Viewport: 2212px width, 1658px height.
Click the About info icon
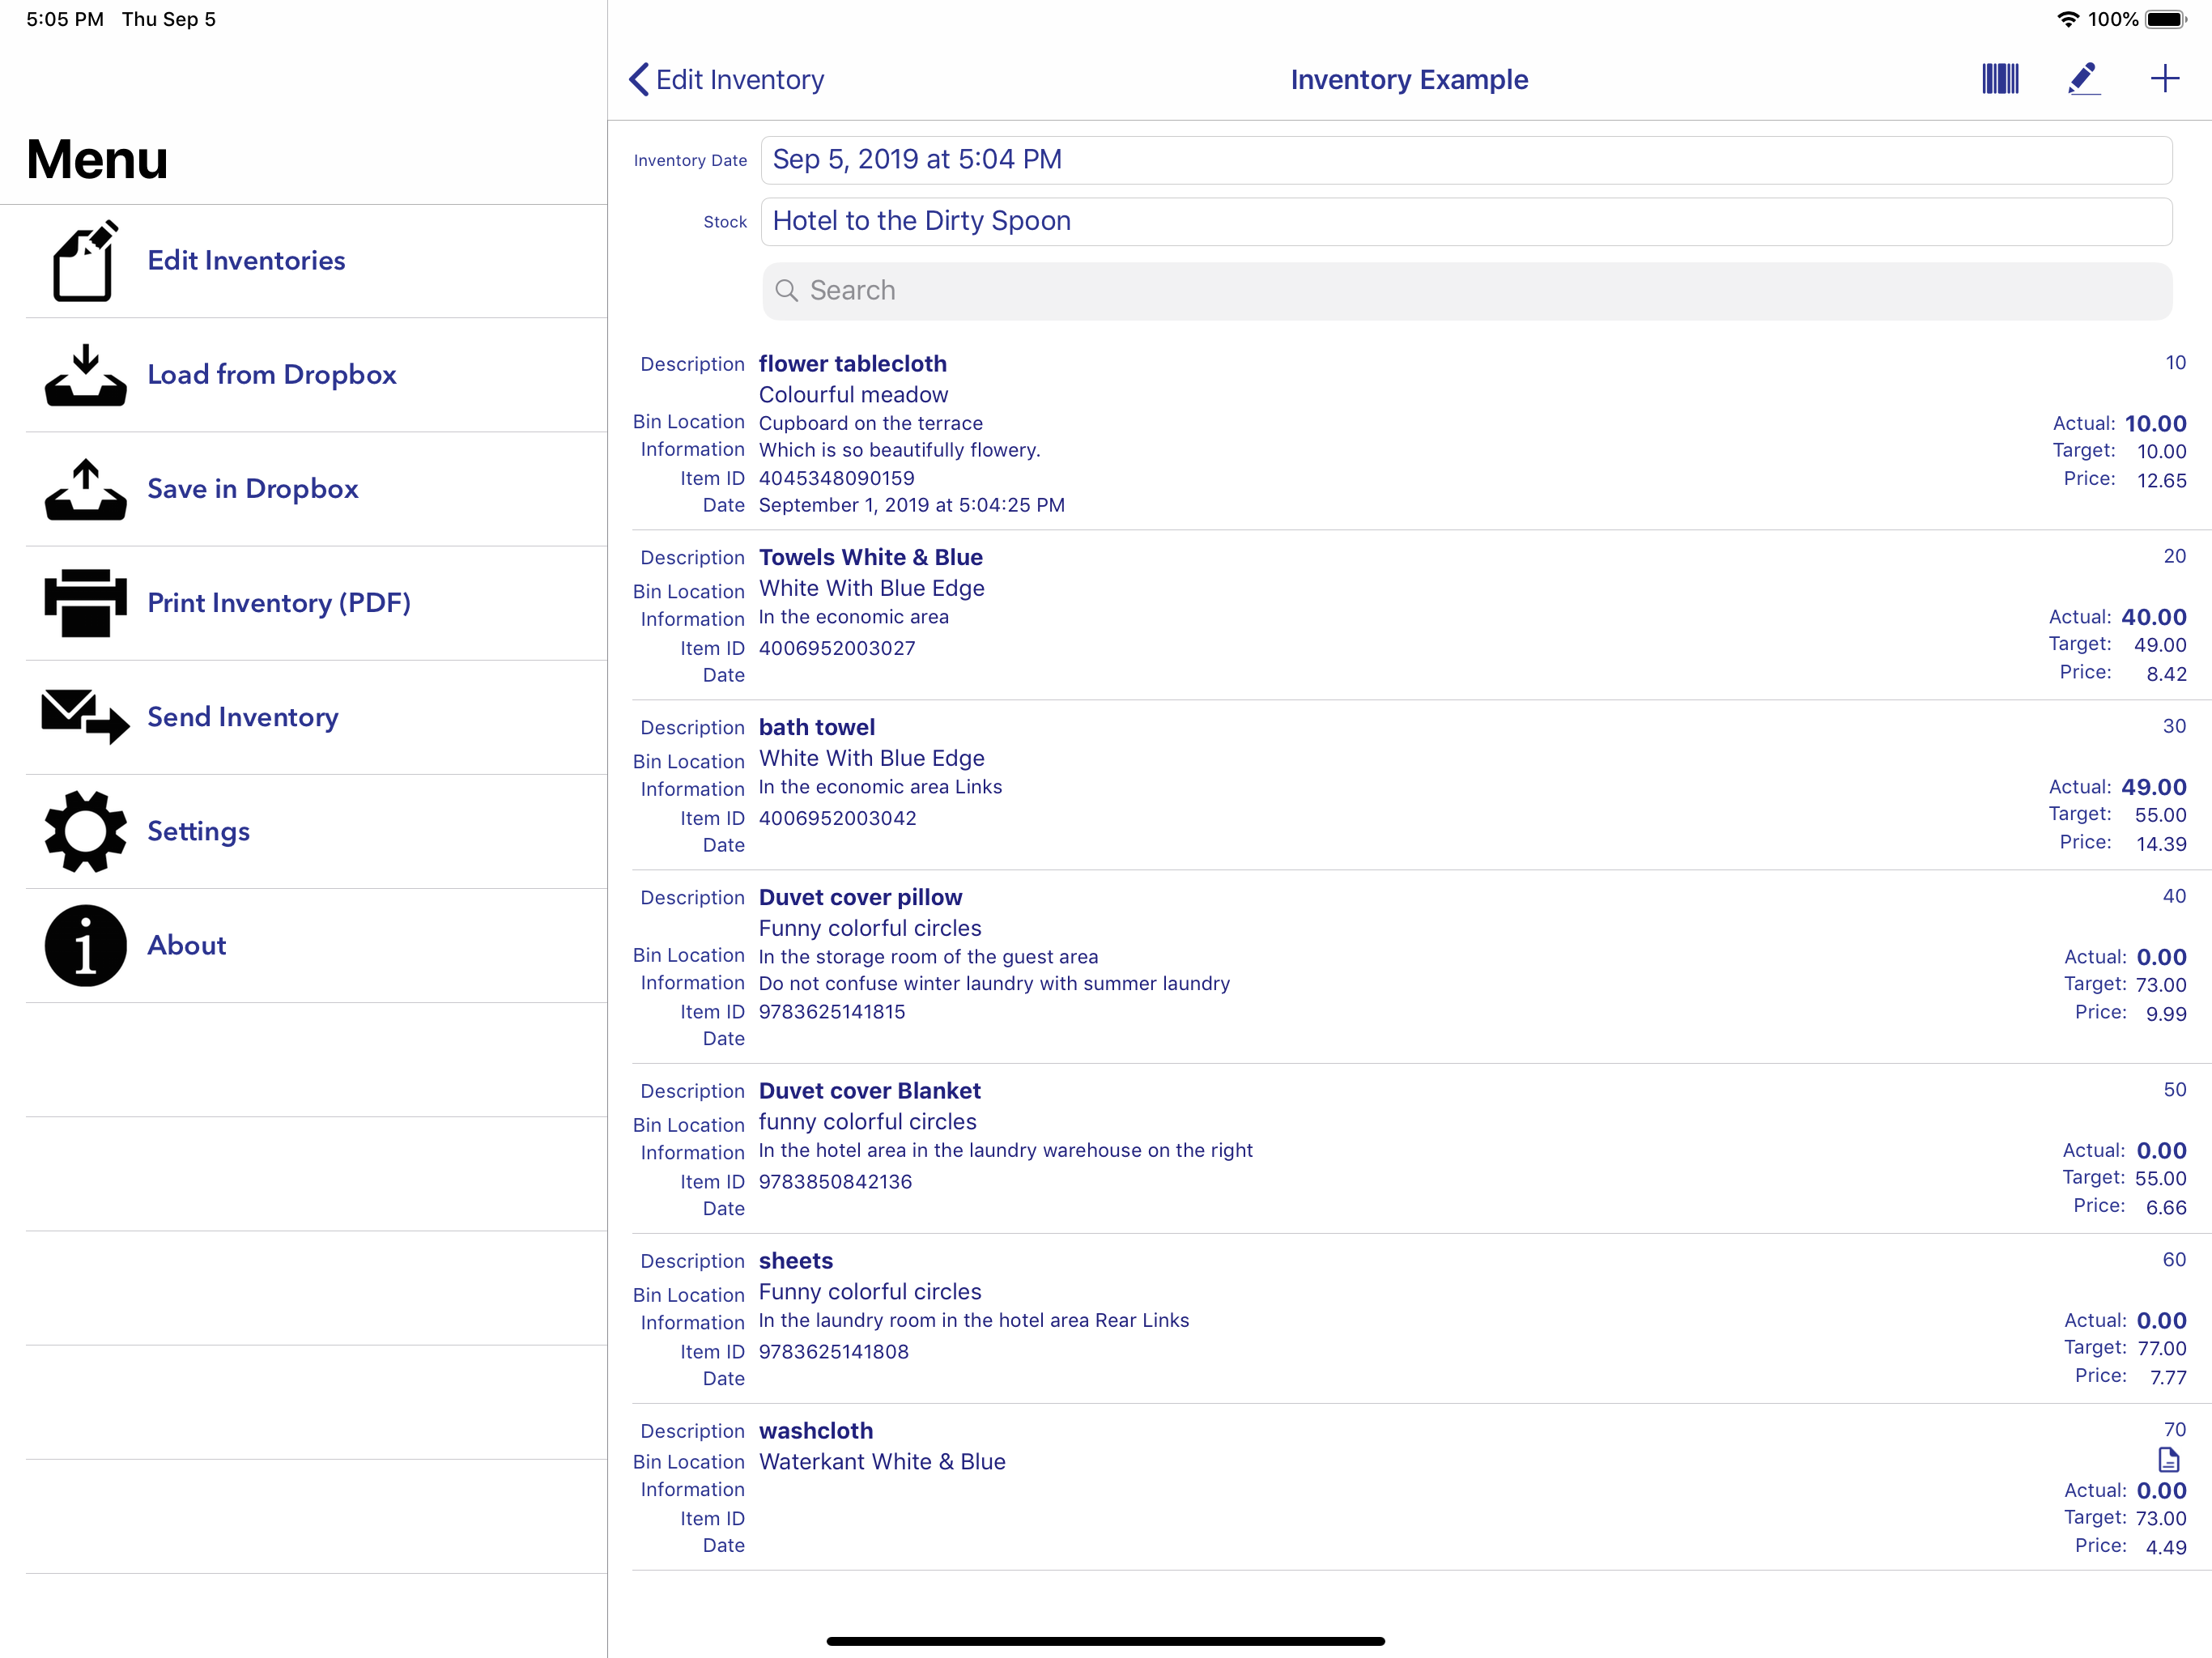click(x=86, y=946)
